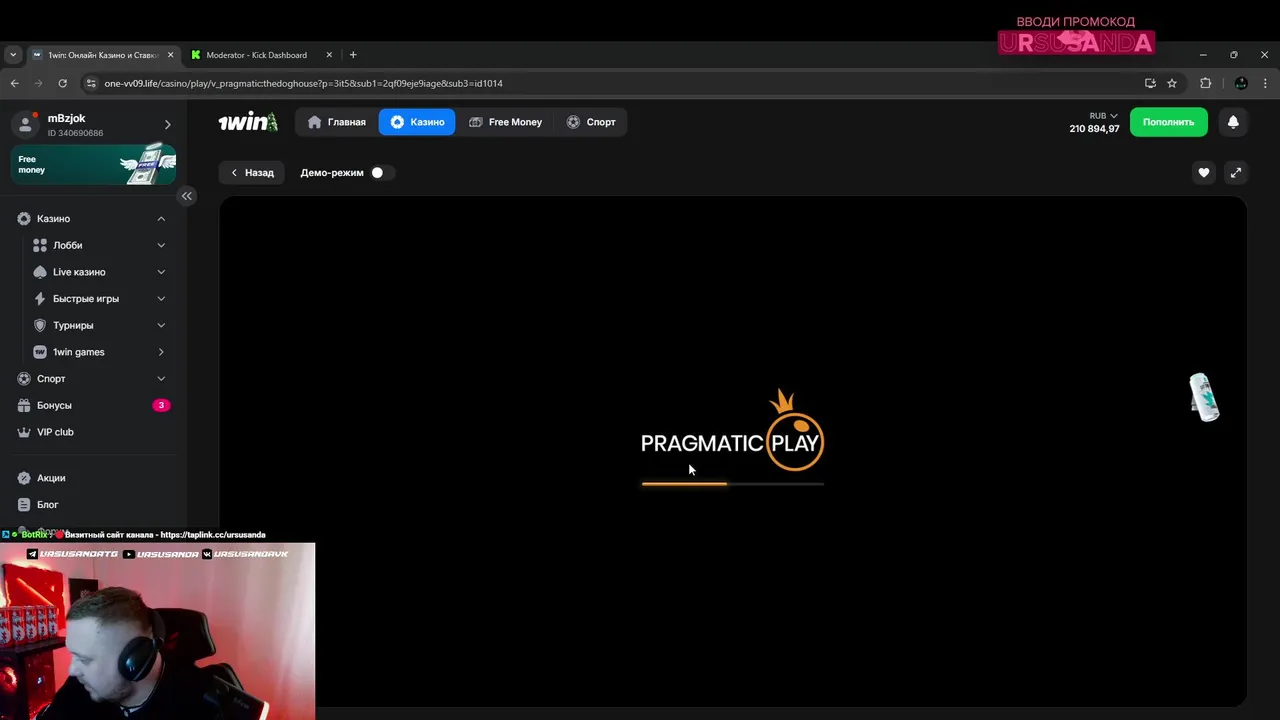1280x720 pixels.
Task: Open Спорт in top navigation
Action: [591, 122]
